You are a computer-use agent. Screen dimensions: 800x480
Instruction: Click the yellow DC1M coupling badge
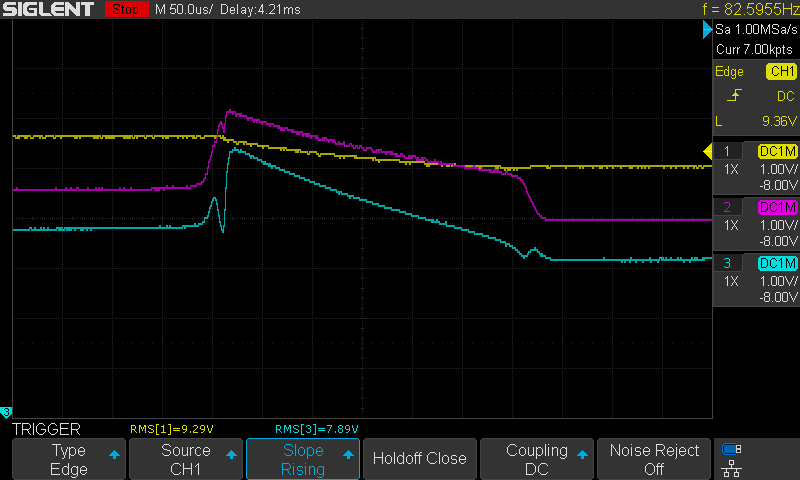click(x=777, y=151)
